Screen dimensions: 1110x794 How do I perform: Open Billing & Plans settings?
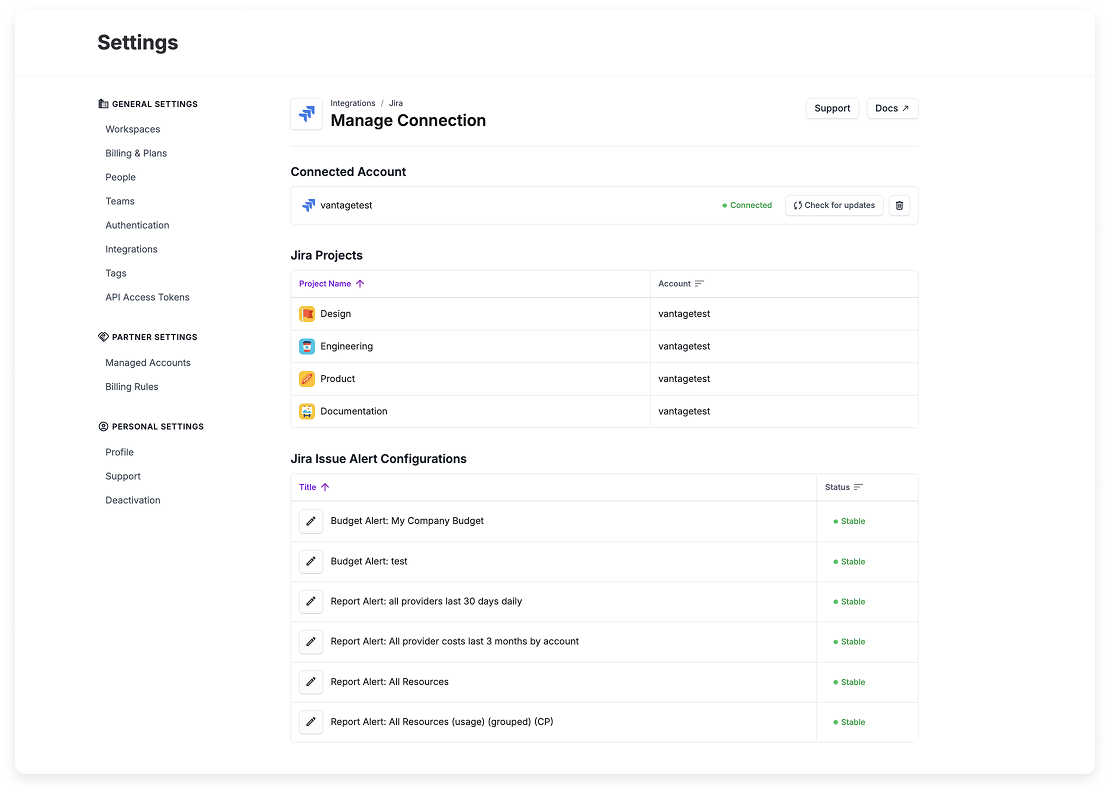(x=136, y=154)
